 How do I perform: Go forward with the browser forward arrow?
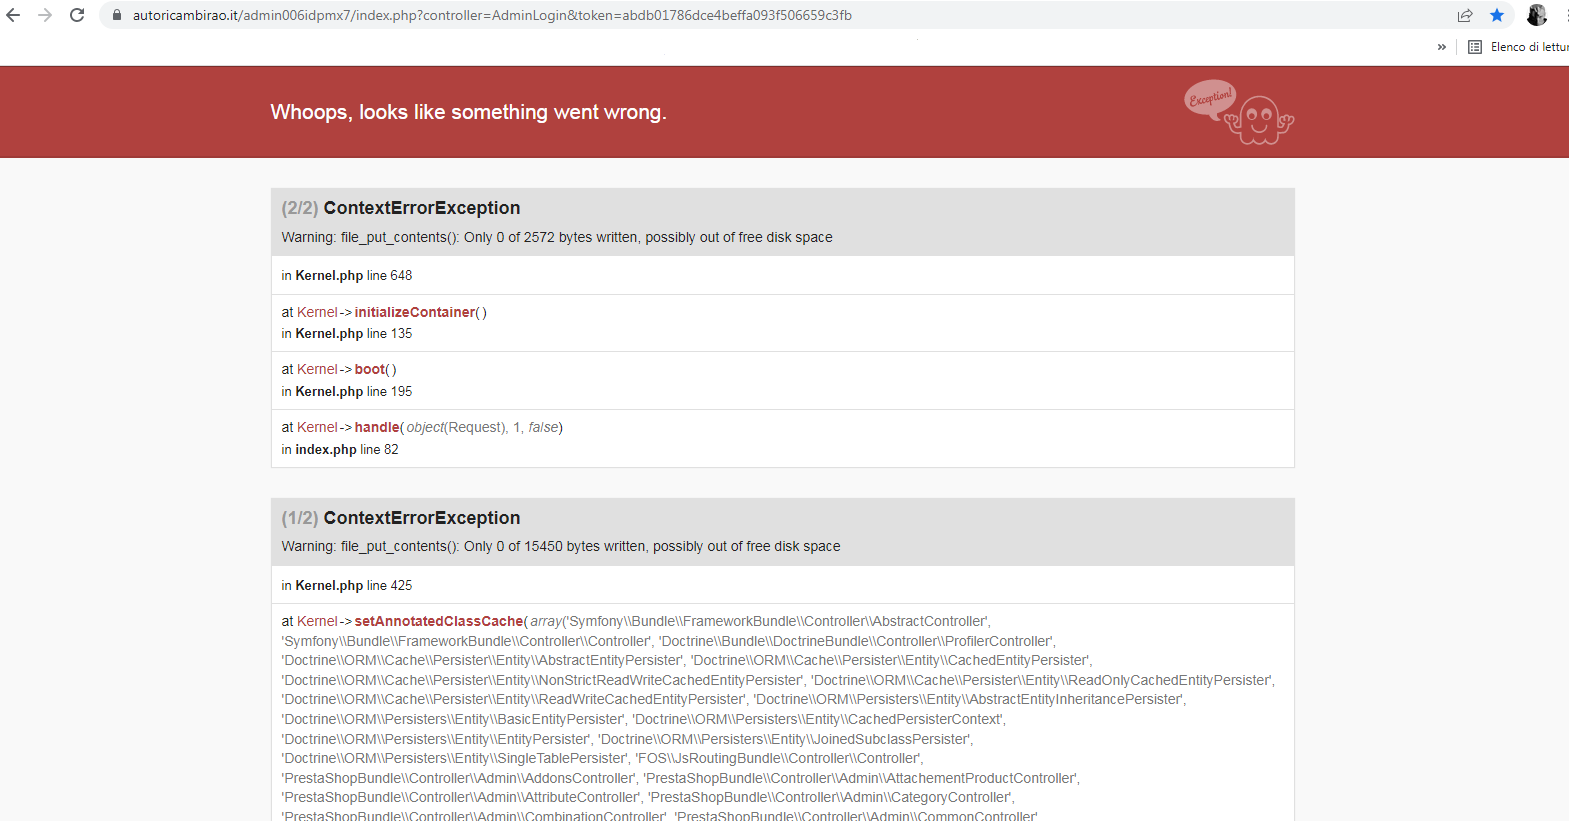[x=45, y=15]
